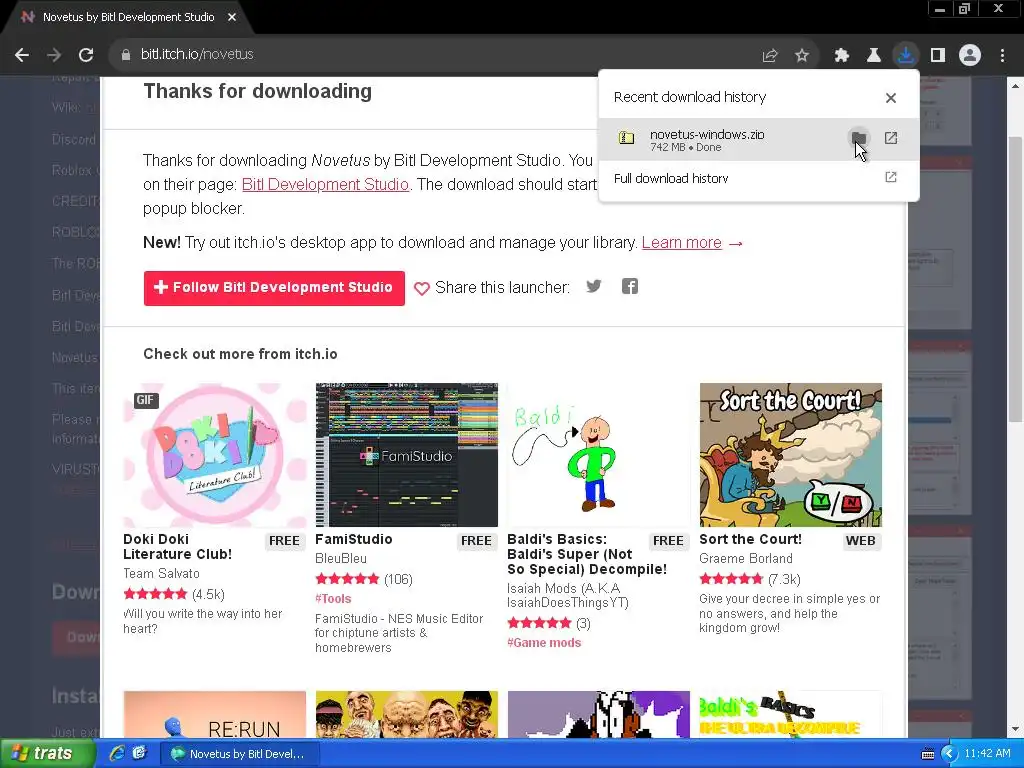Screen dimensions: 1024x768
Task: Click Baldi's Super (Not So Special) Decompile title
Action: (586, 554)
